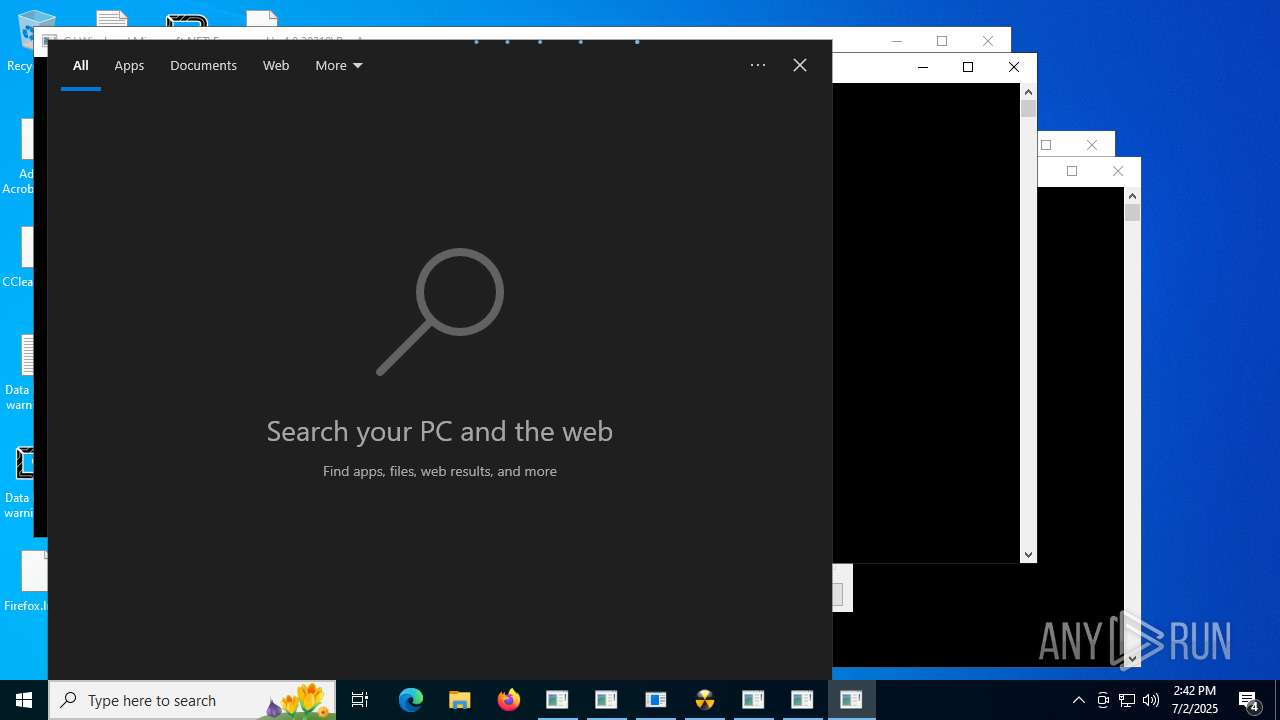Viewport: 1280px width, 720px height.
Task: Open volume control tray icon
Action: click(1151, 701)
